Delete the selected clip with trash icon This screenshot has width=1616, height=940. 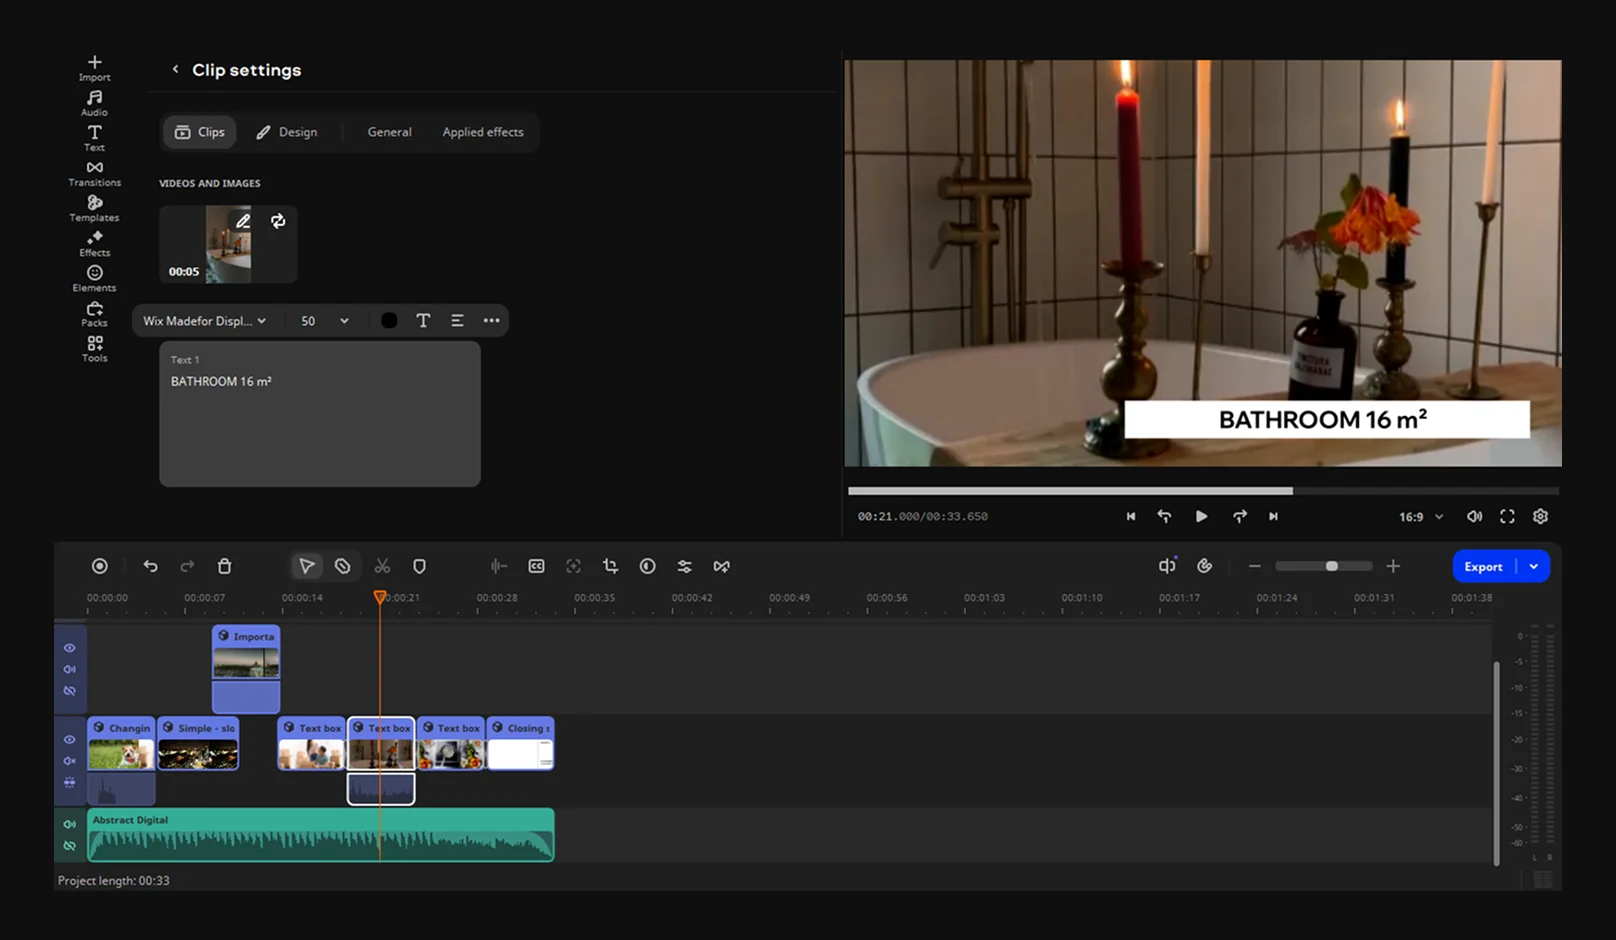click(225, 566)
